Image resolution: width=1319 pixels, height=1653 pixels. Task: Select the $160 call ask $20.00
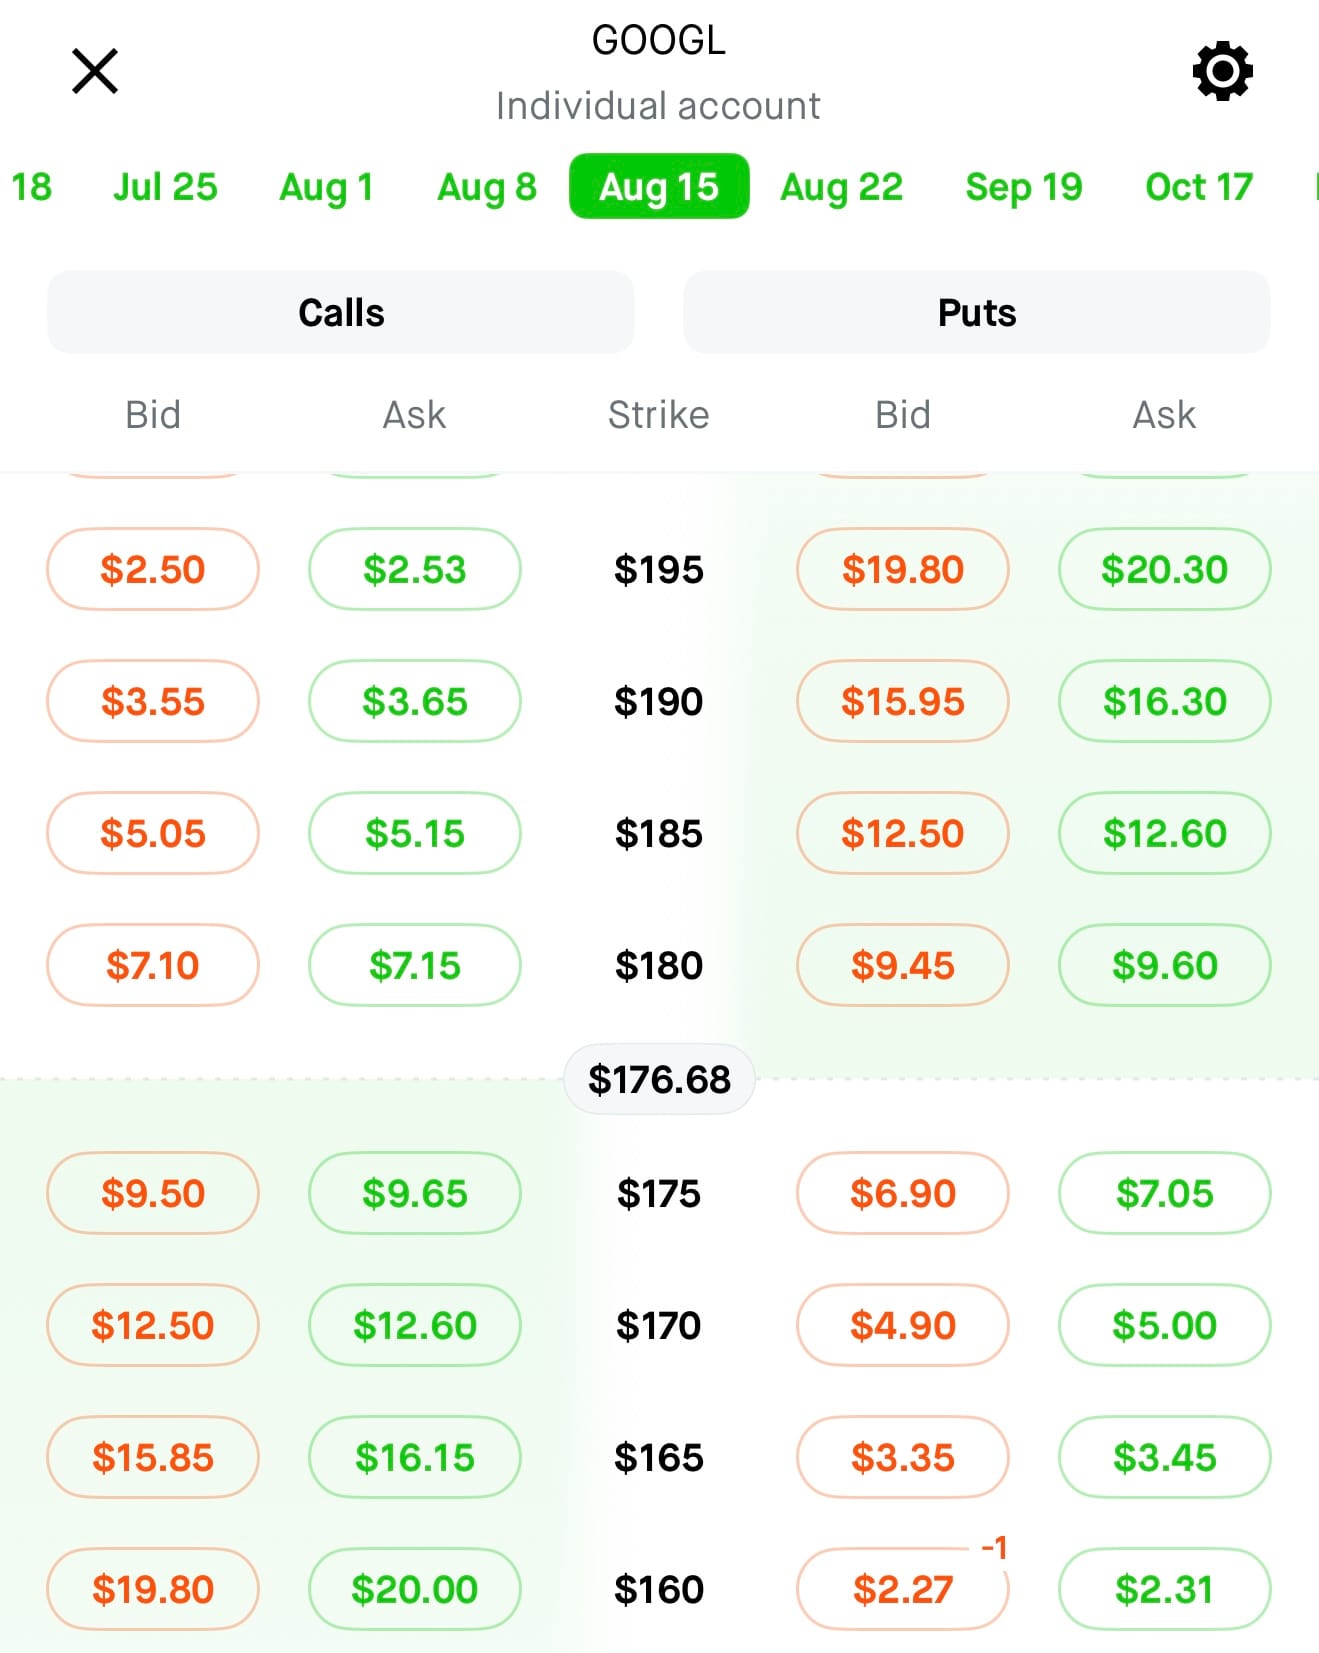(415, 1589)
